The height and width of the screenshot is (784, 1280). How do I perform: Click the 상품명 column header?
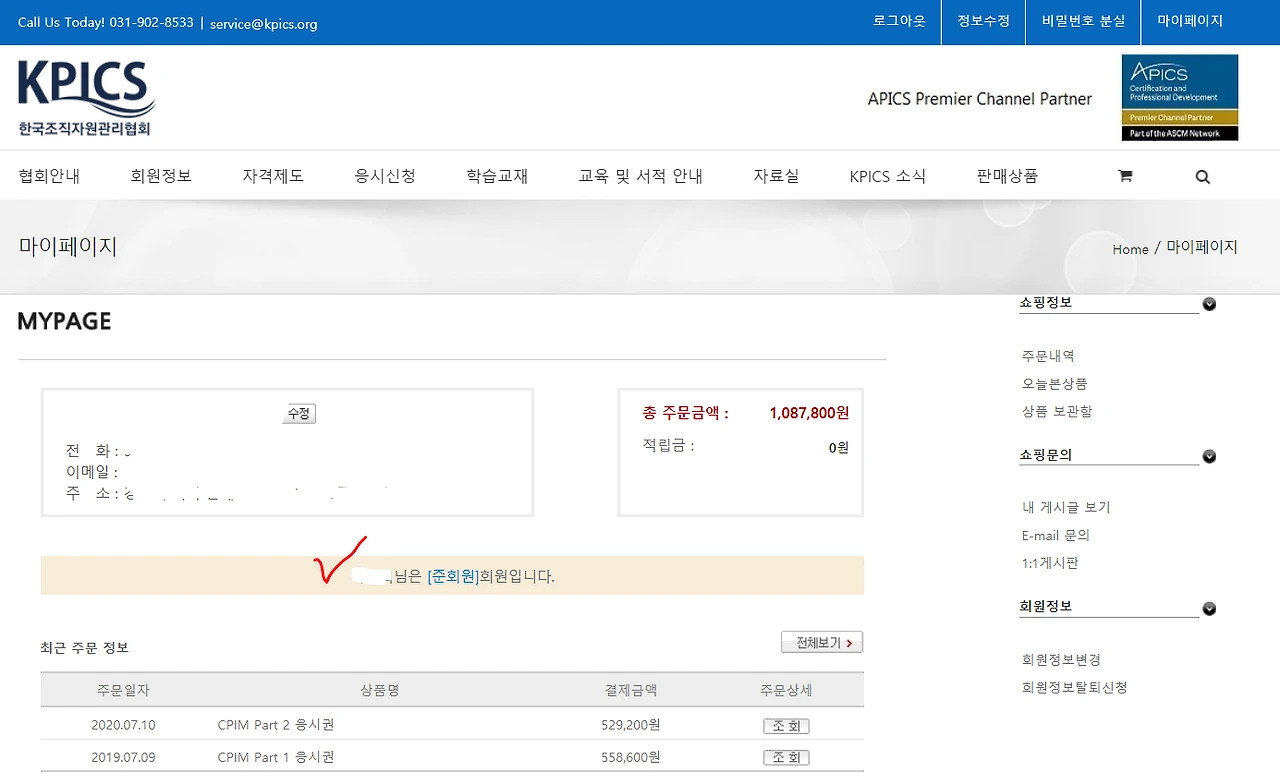click(x=380, y=690)
